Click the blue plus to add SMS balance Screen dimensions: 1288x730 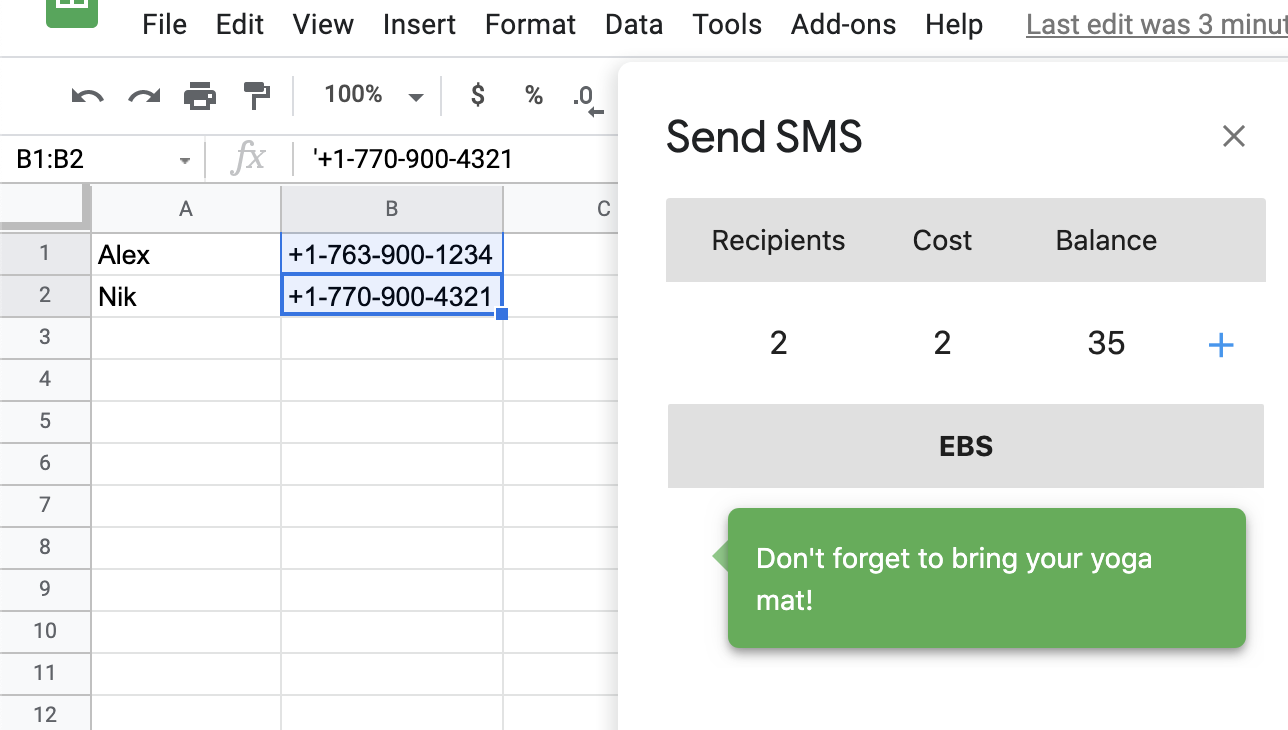(x=1221, y=344)
